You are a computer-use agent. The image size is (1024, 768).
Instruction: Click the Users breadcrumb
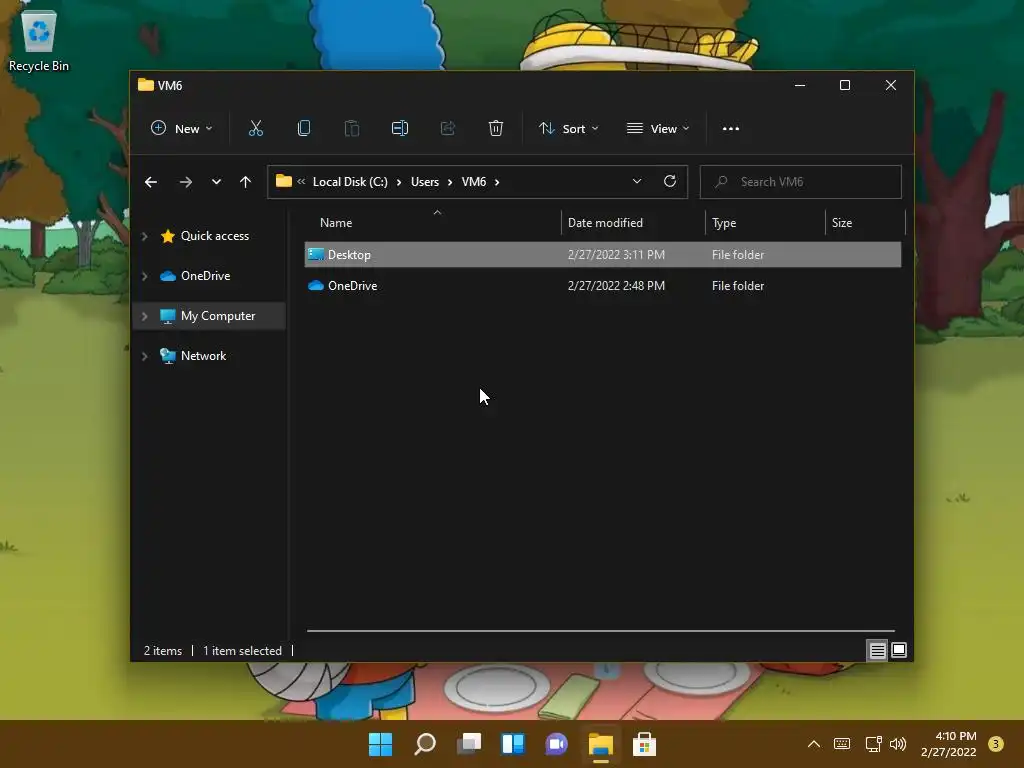point(424,182)
